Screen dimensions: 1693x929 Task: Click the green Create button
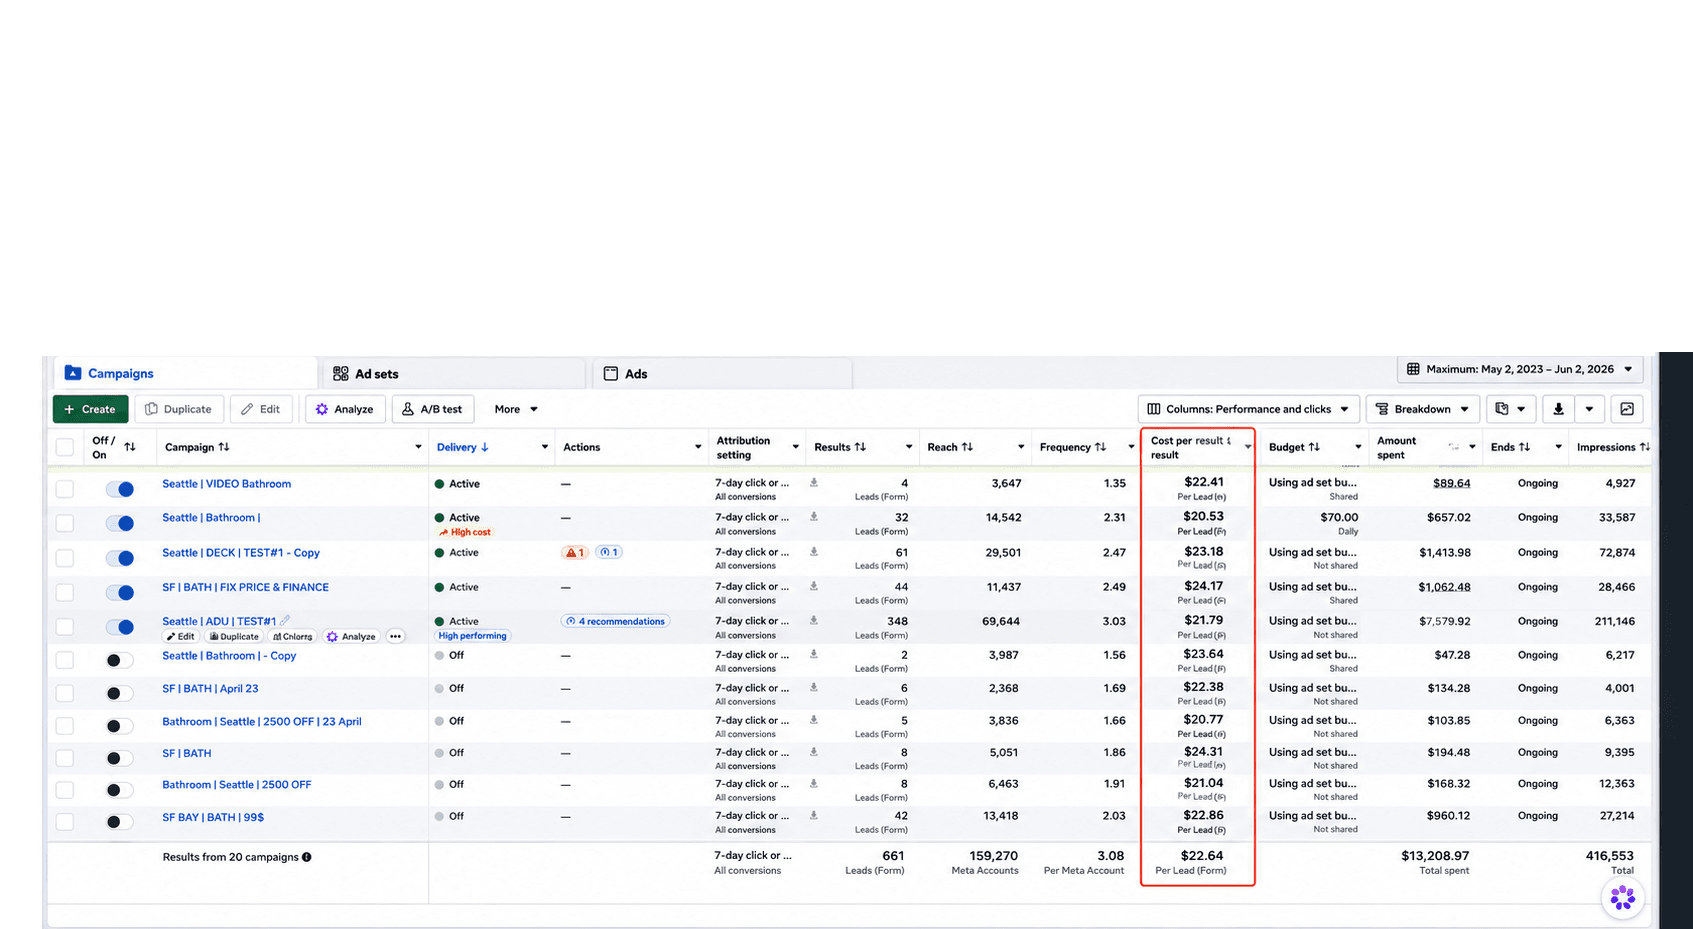click(x=90, y=409)
